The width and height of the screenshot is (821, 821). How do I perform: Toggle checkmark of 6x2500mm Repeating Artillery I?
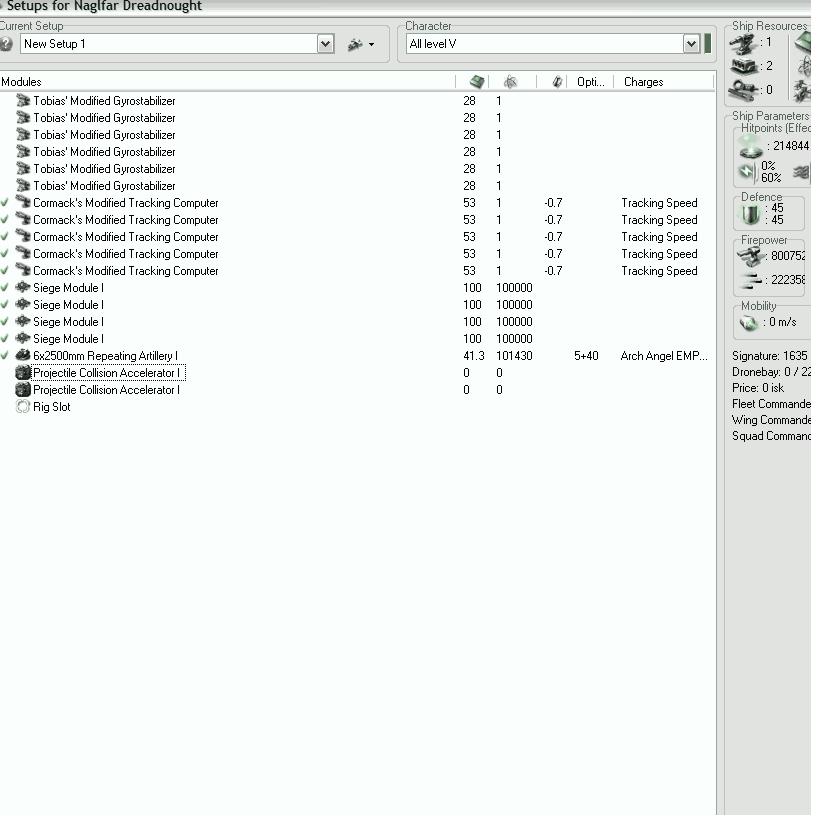tap(5, 356)
